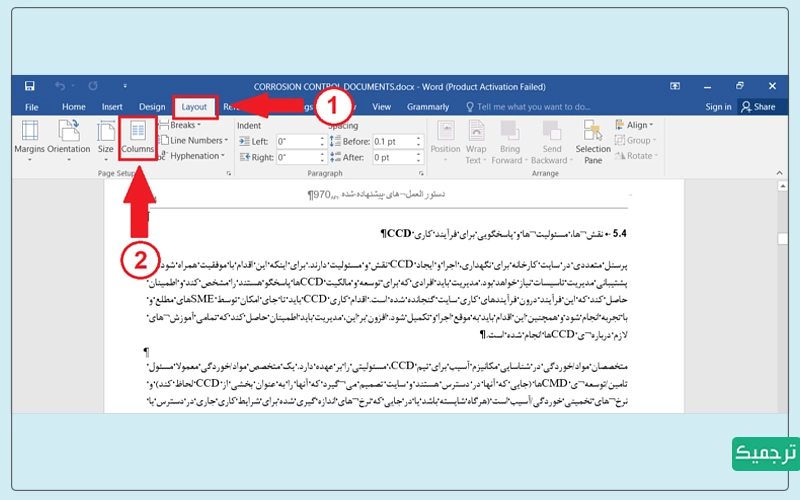The width and height of the screenshot is (800, 500).
Task: Expand Line Numbers dropdown
Action: tap(194, 140)
